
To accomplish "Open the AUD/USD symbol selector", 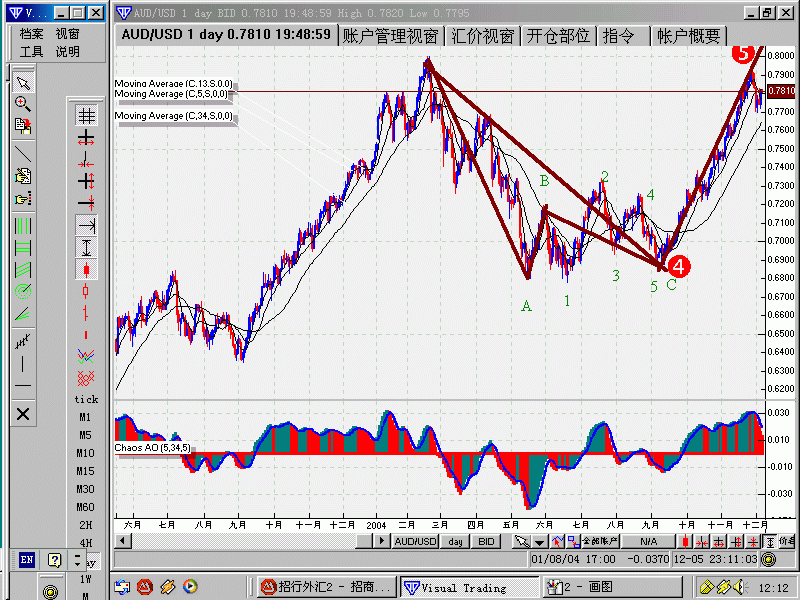I will [x=415, y=541].
